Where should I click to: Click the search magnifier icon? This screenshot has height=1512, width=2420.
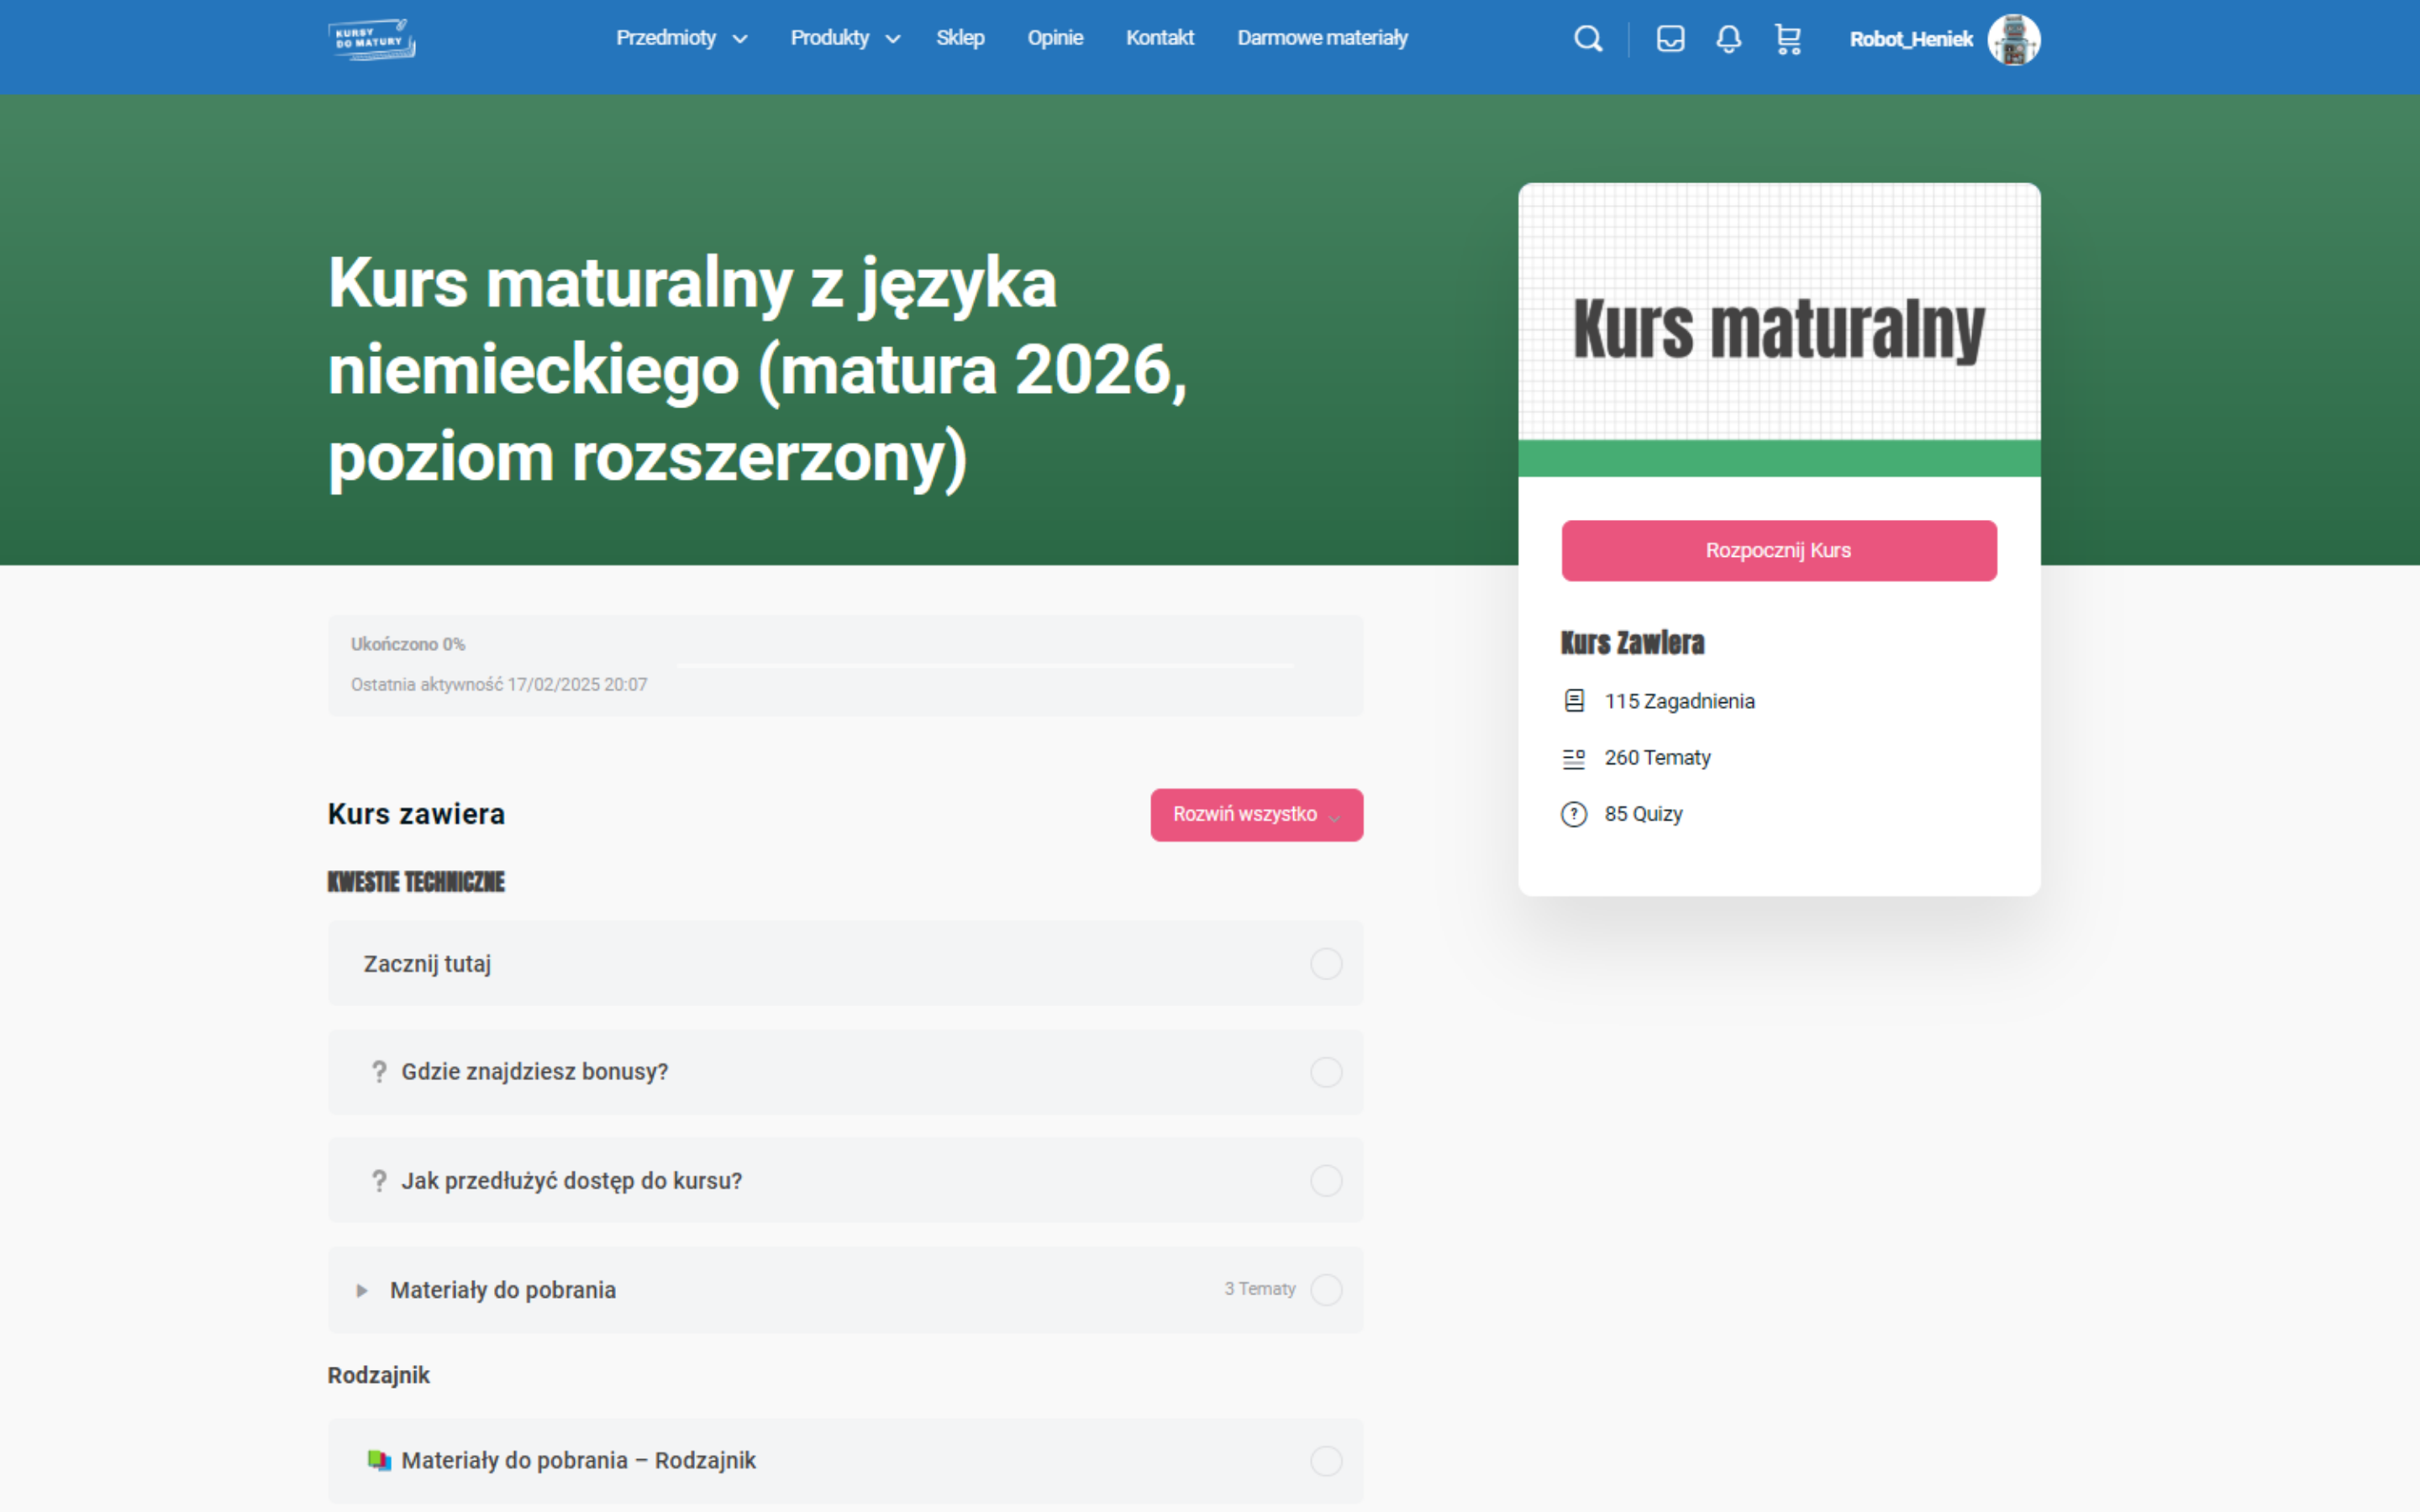pos(1587,39)
